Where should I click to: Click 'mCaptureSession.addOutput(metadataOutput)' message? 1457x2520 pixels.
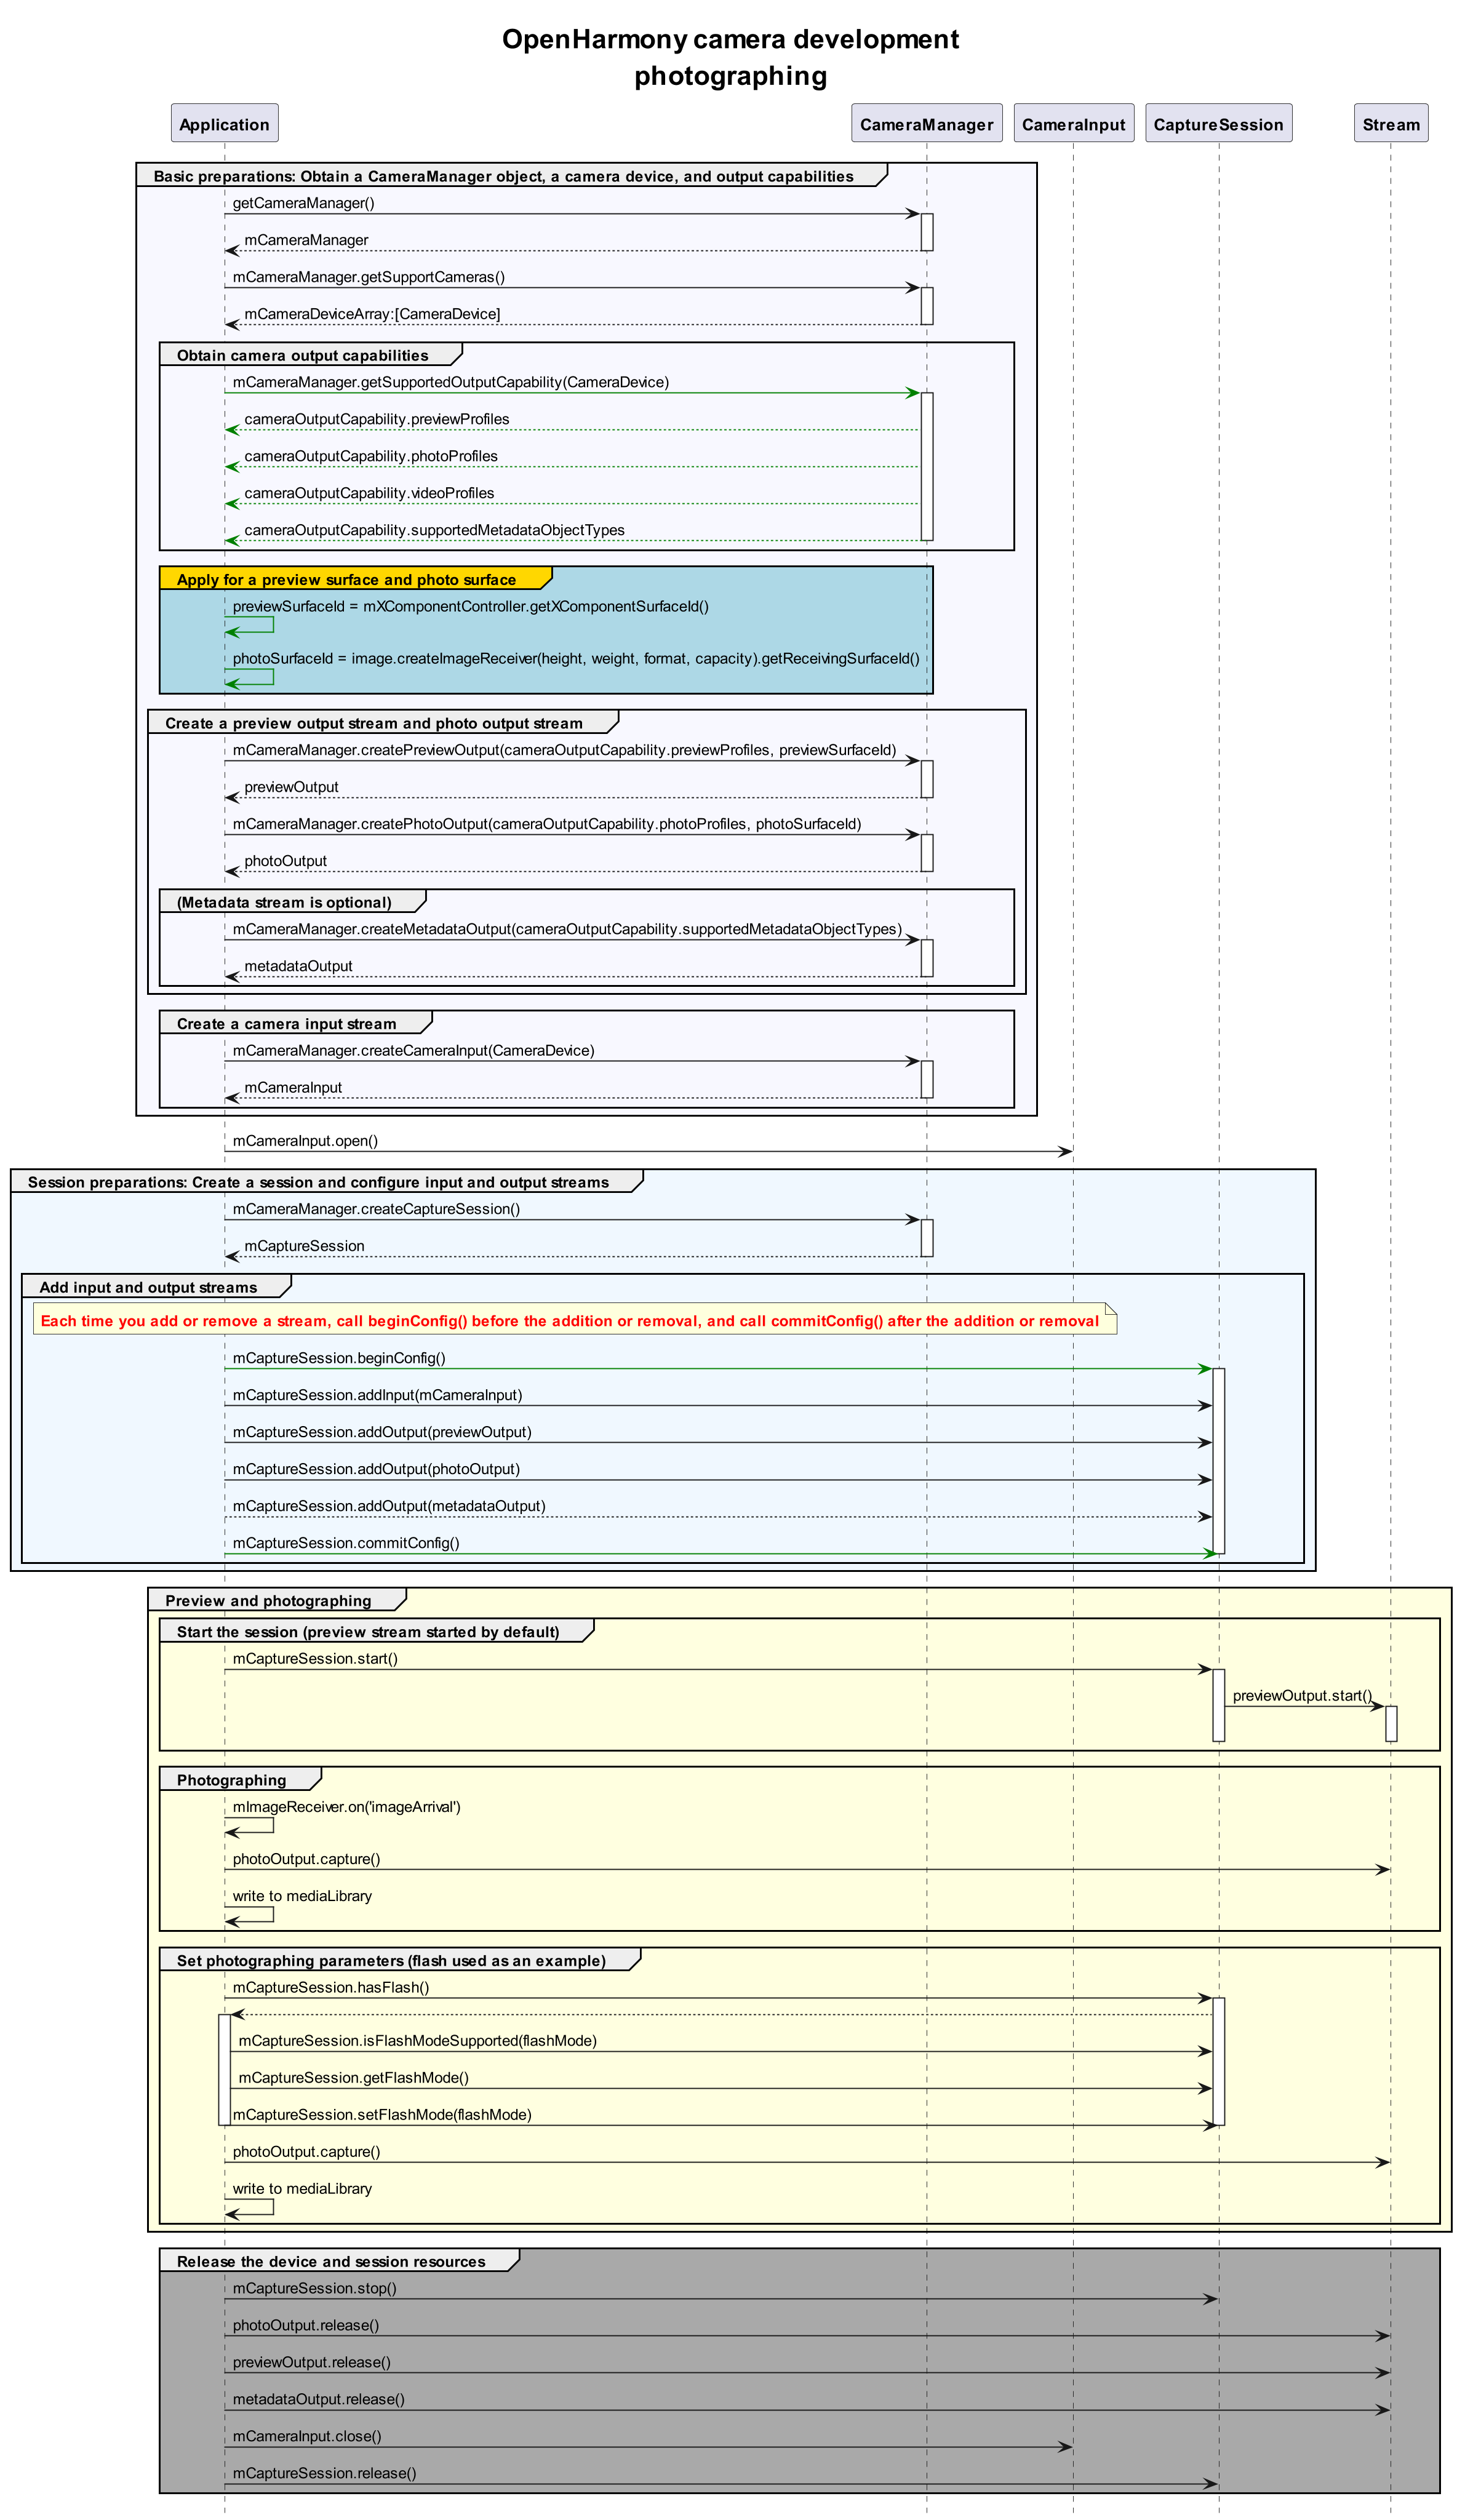[389, 1506]
